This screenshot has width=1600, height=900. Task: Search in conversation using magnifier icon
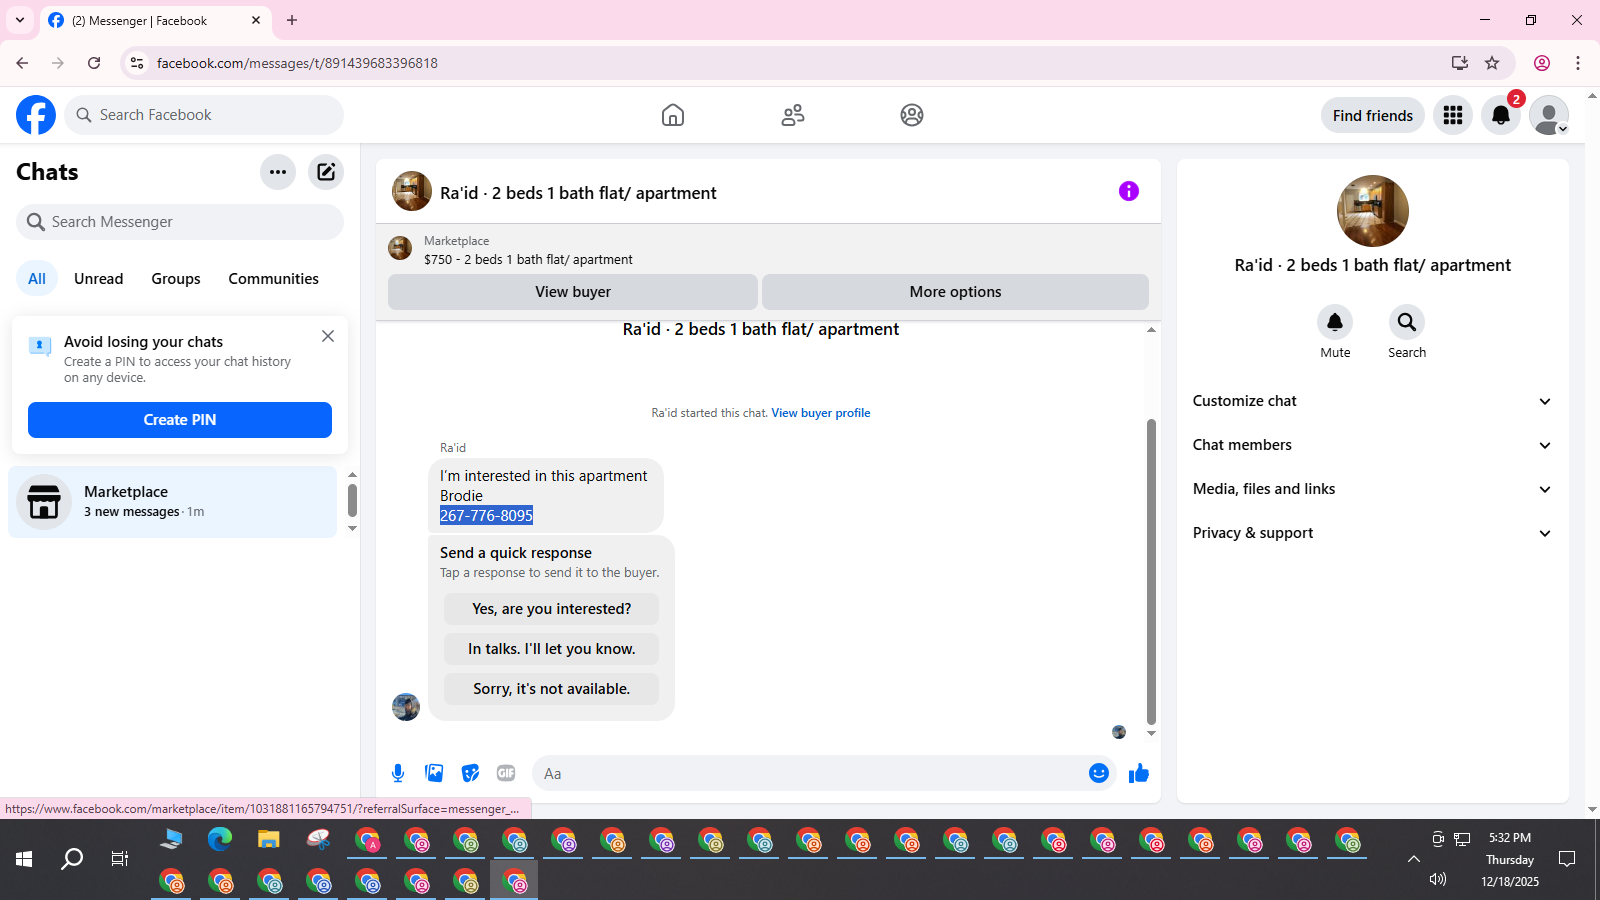point(1407,322)
